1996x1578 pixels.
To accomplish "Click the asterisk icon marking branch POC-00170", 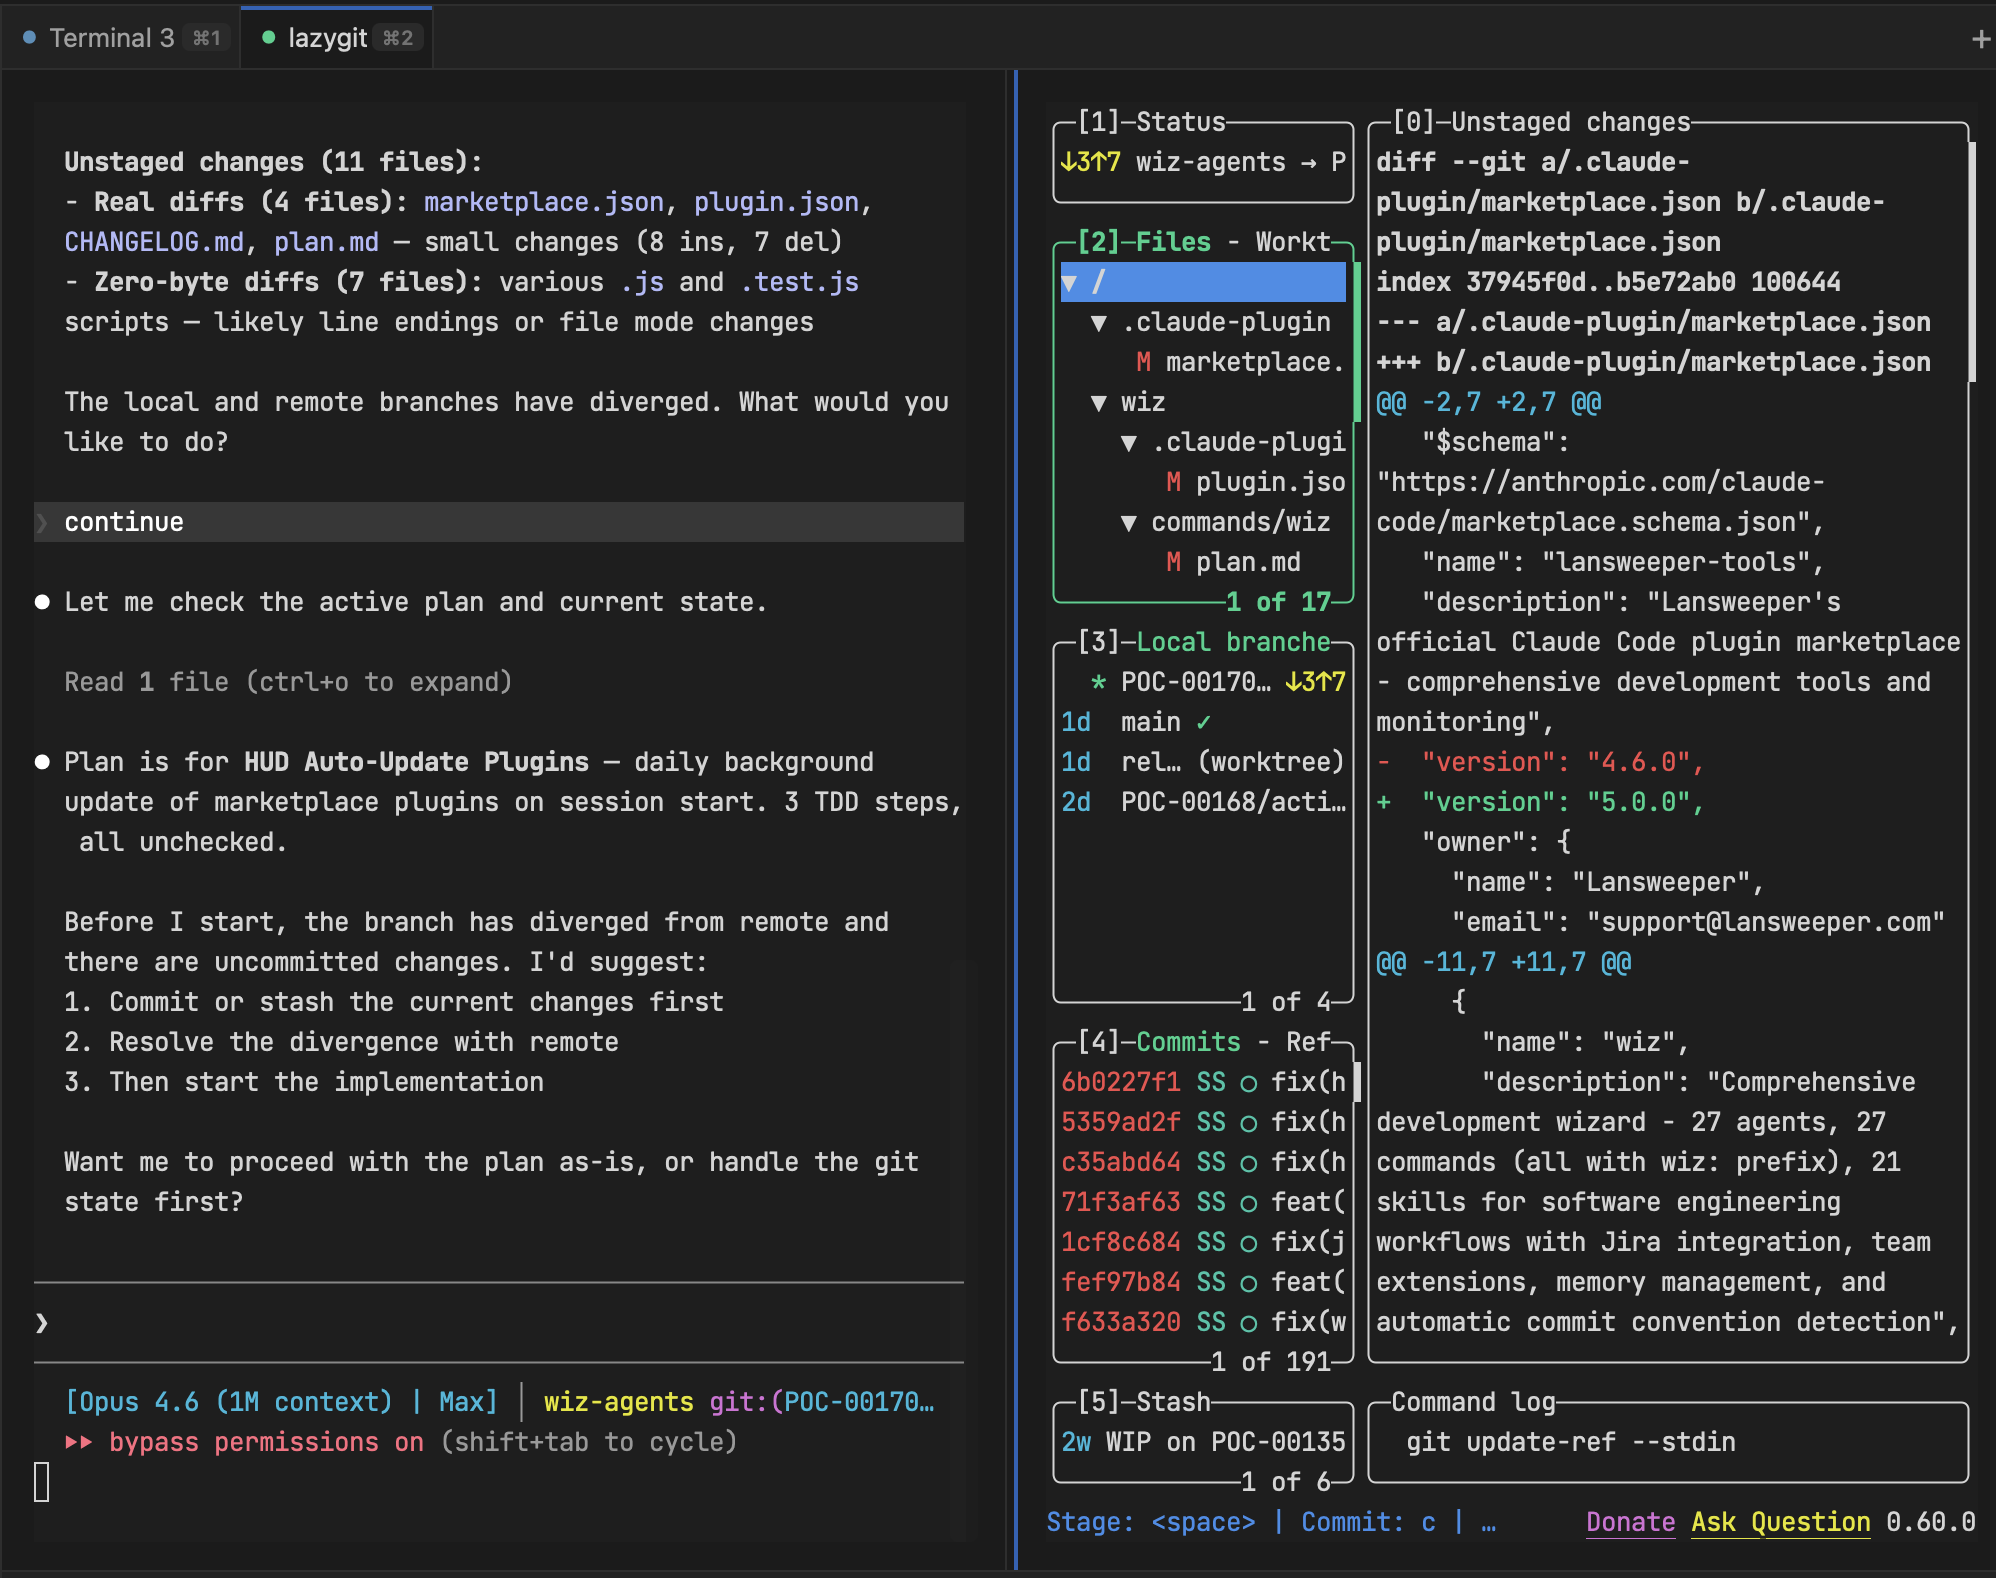I will pyautogui.click(x=1097, y=681).
